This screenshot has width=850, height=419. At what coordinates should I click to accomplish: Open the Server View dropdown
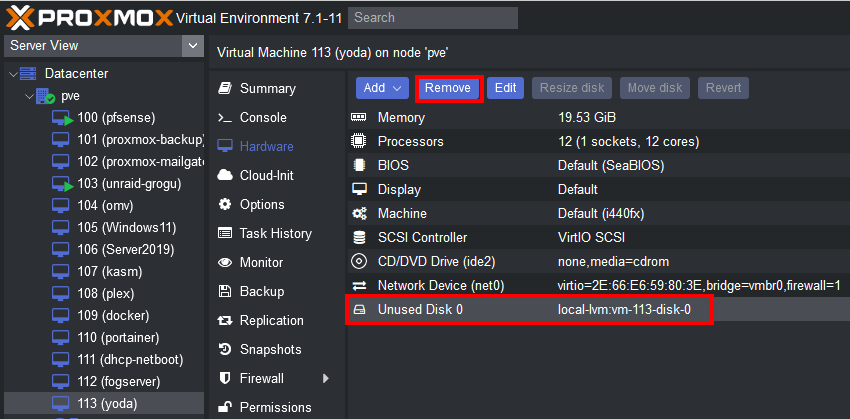point(192,46)
